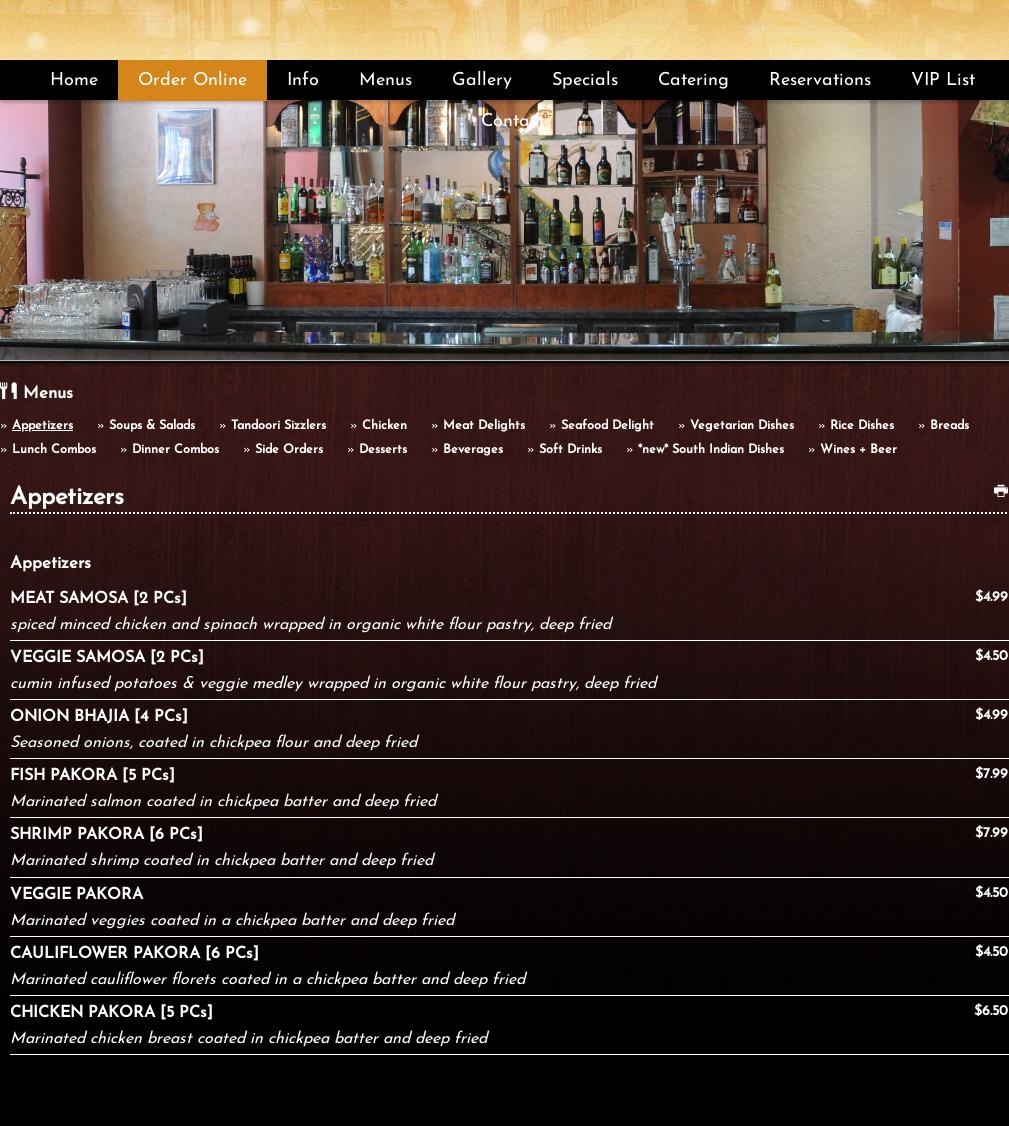The image size is (1009, 1126).
Task: Open the Wines + Beer category
Action: click(x=858, y=450)
